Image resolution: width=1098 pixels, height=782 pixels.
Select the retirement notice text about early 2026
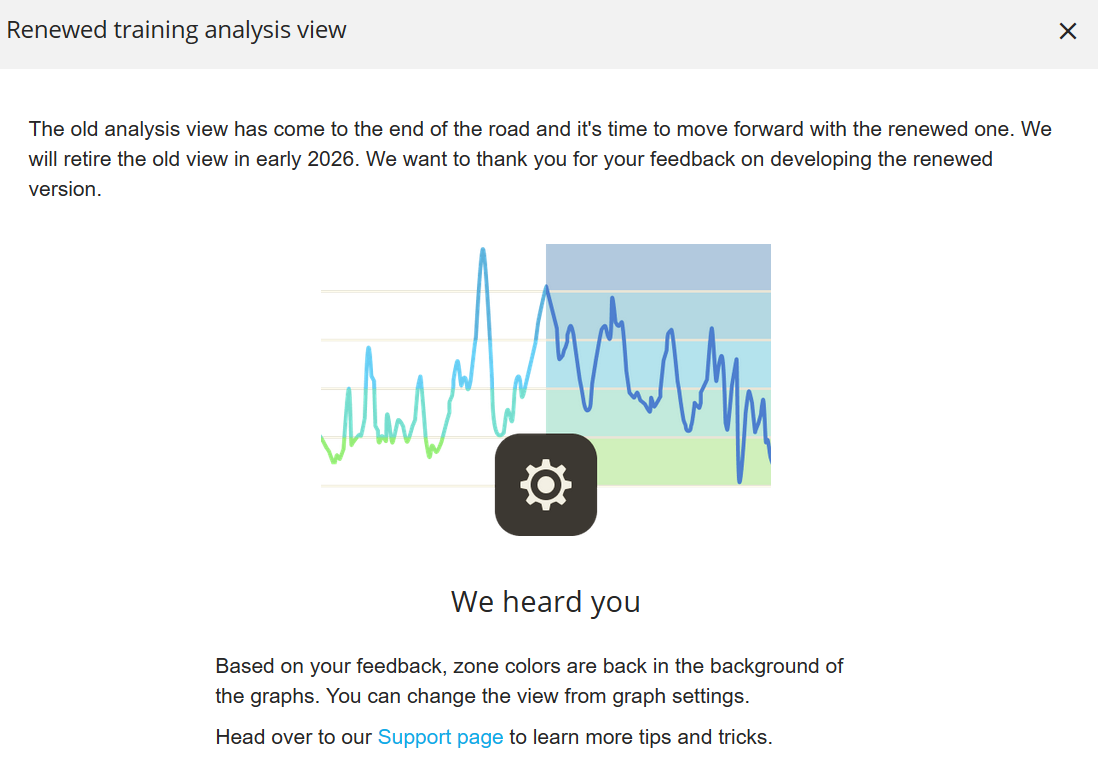540,158
